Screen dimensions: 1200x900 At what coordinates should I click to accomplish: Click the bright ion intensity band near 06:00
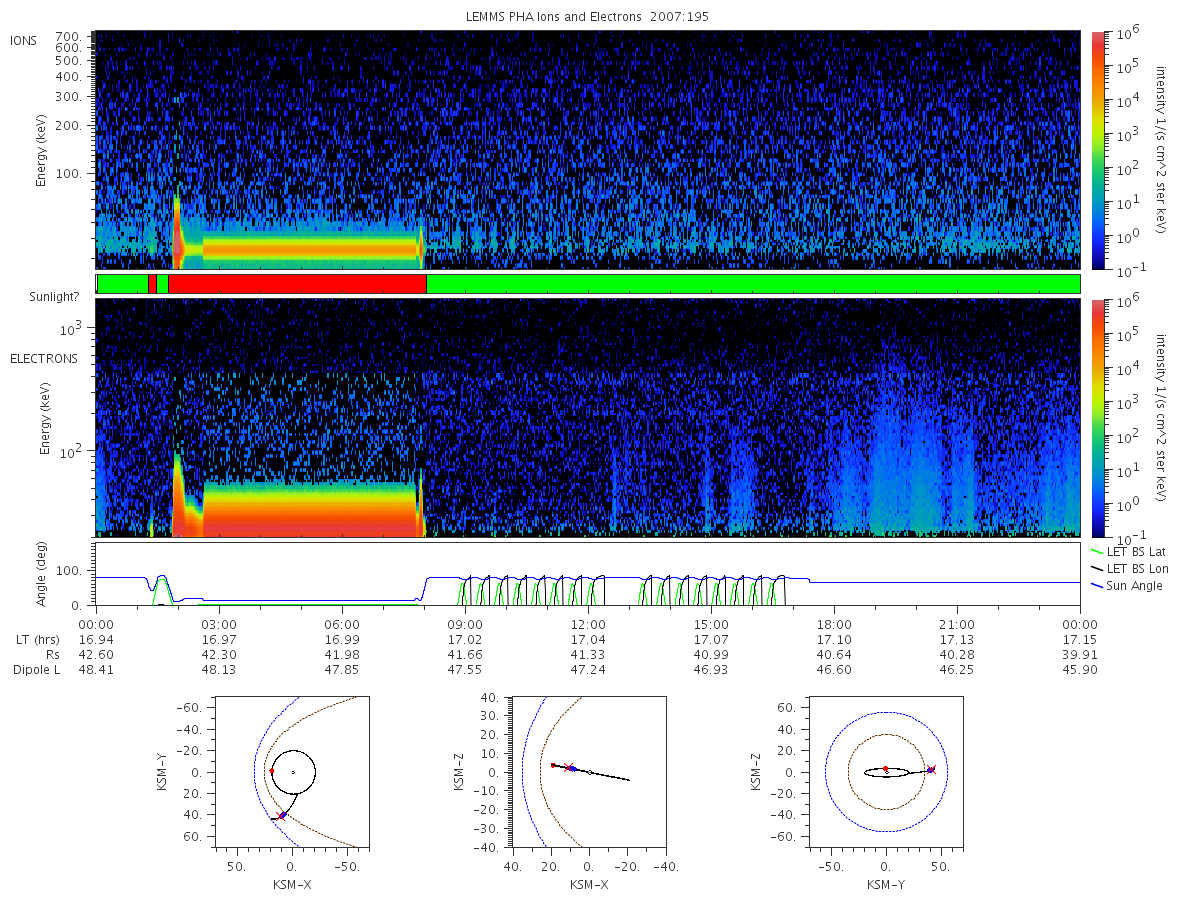click(x=311, y=244)
